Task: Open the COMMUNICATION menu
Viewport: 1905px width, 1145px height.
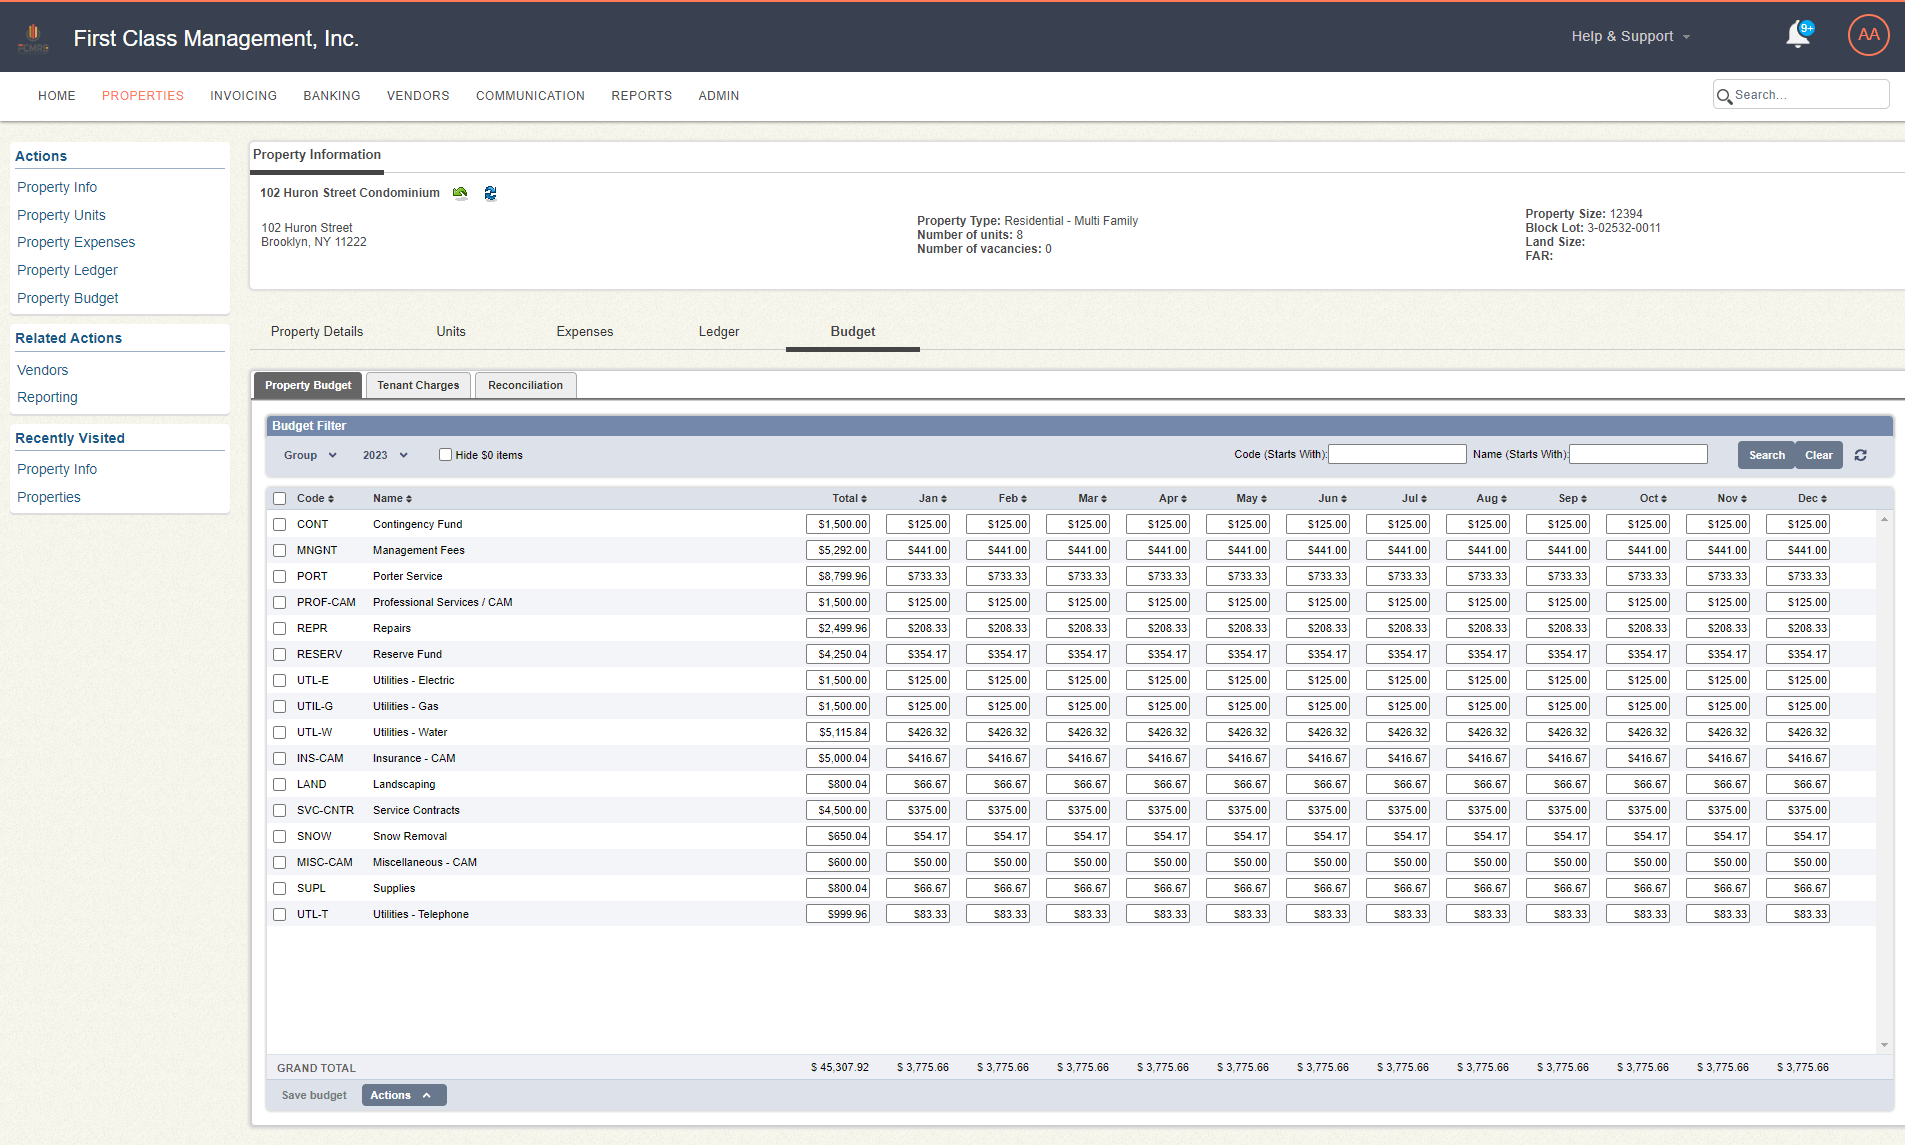Action: click(x=530, y=96)
